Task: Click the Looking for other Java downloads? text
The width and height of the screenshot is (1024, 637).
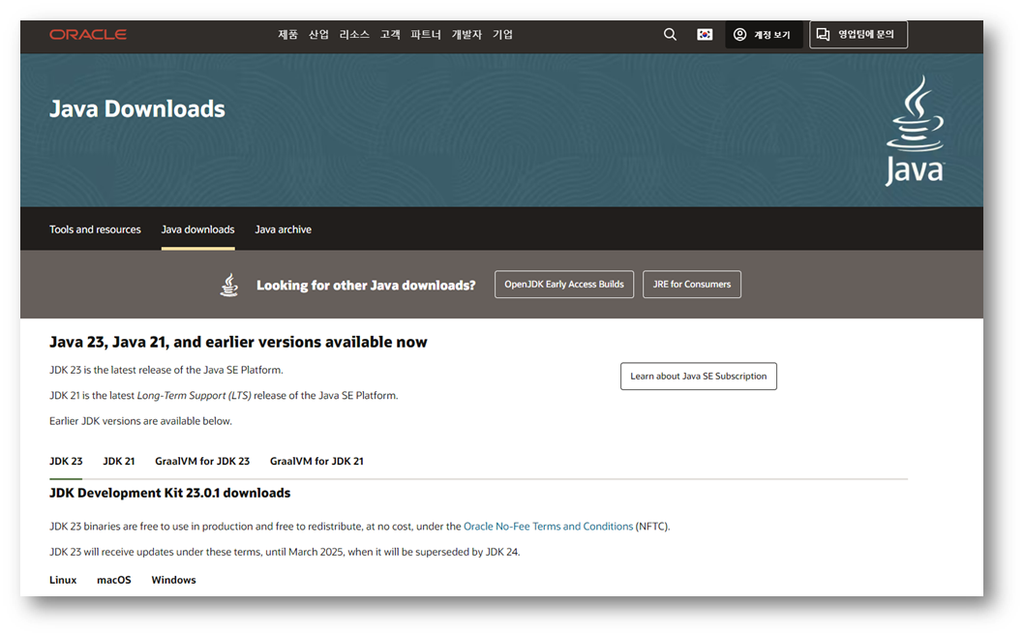Action: (x=366, y=286)
